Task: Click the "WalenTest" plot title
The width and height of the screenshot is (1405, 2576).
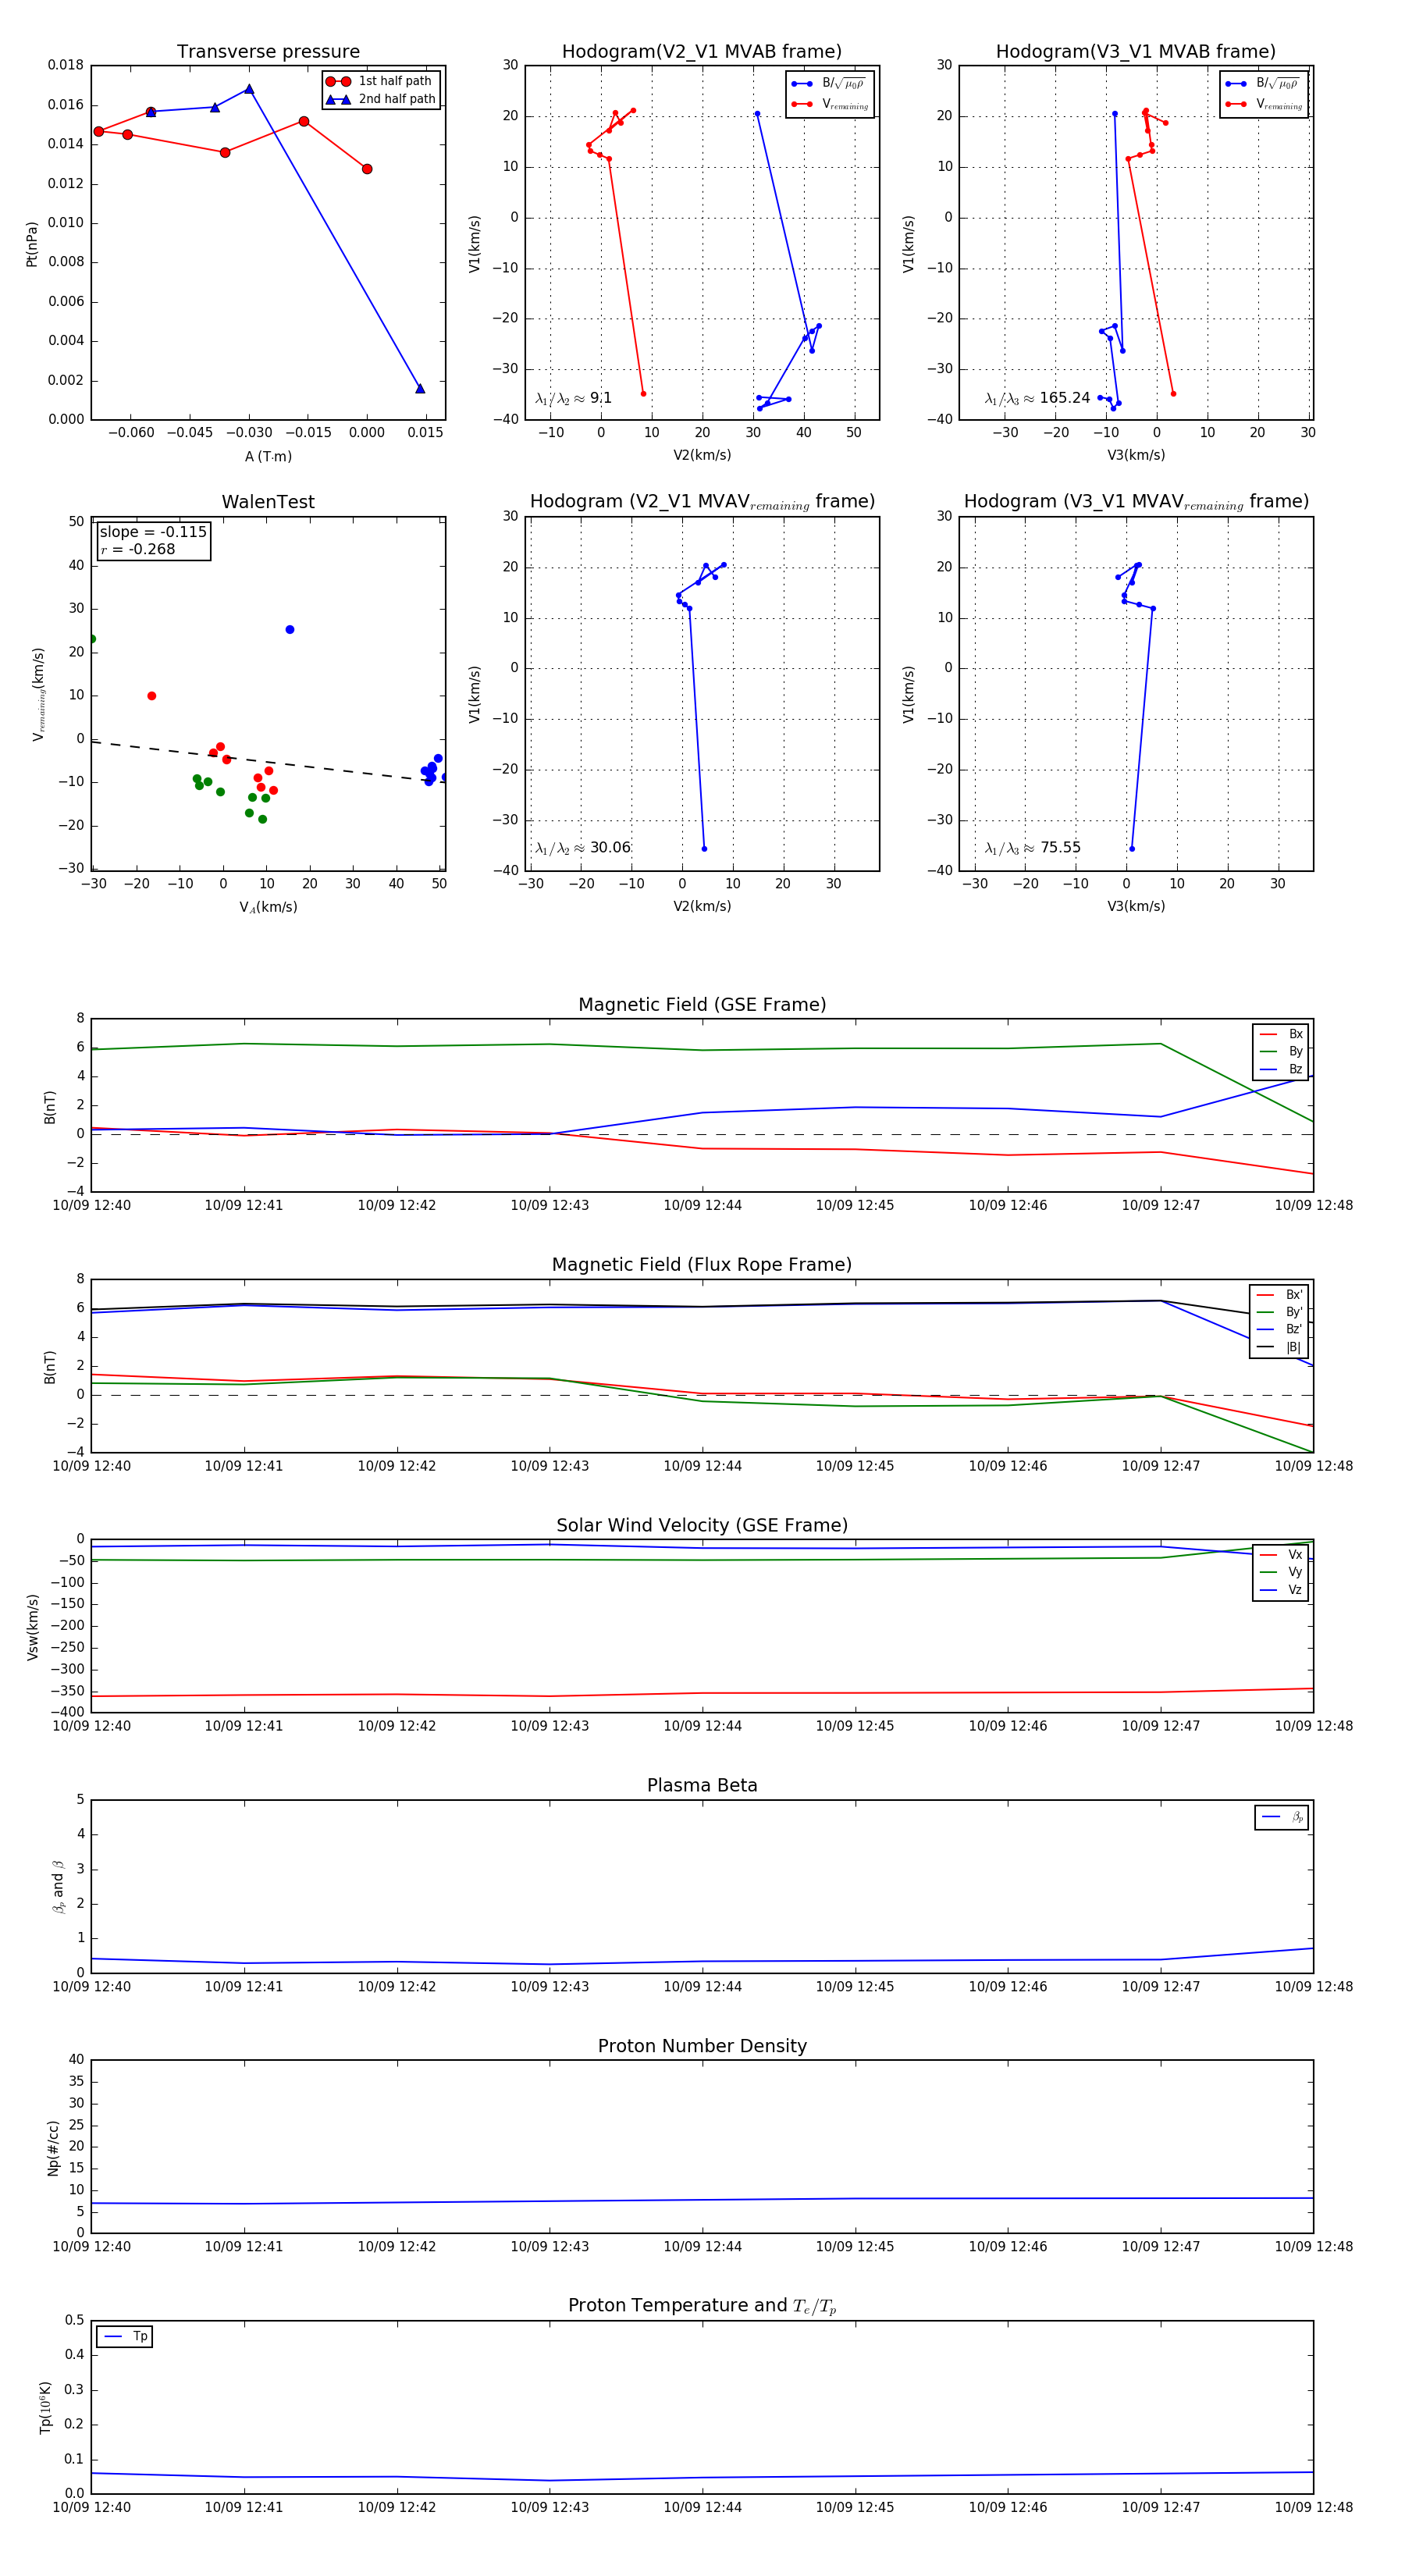Action: [268, 502]
